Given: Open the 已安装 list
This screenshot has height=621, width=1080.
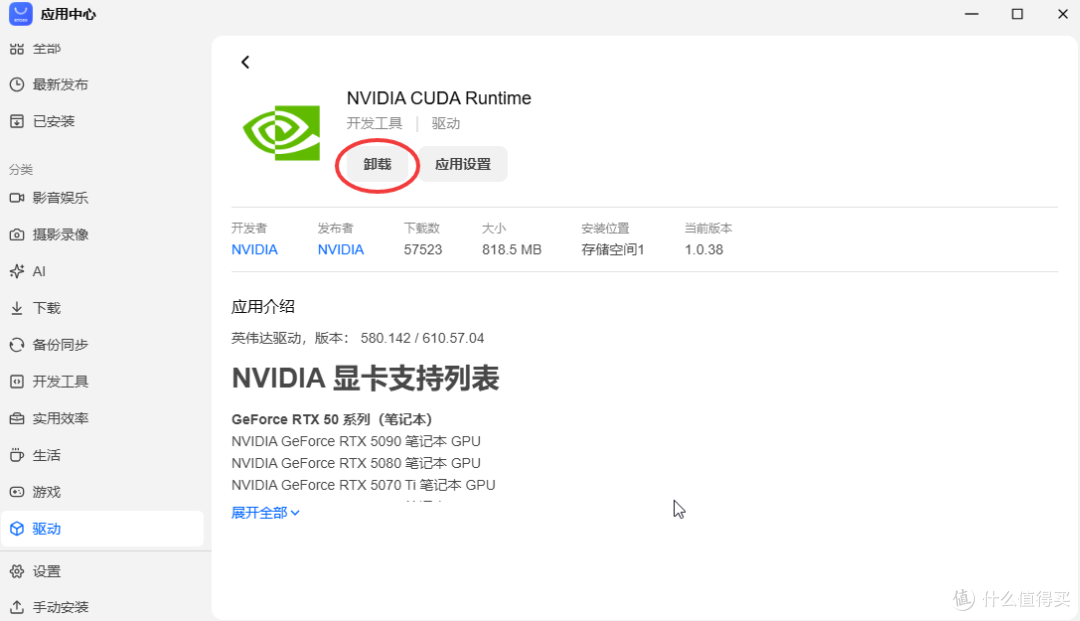Looking at the screenshot, I should click(x=54, y=121).
